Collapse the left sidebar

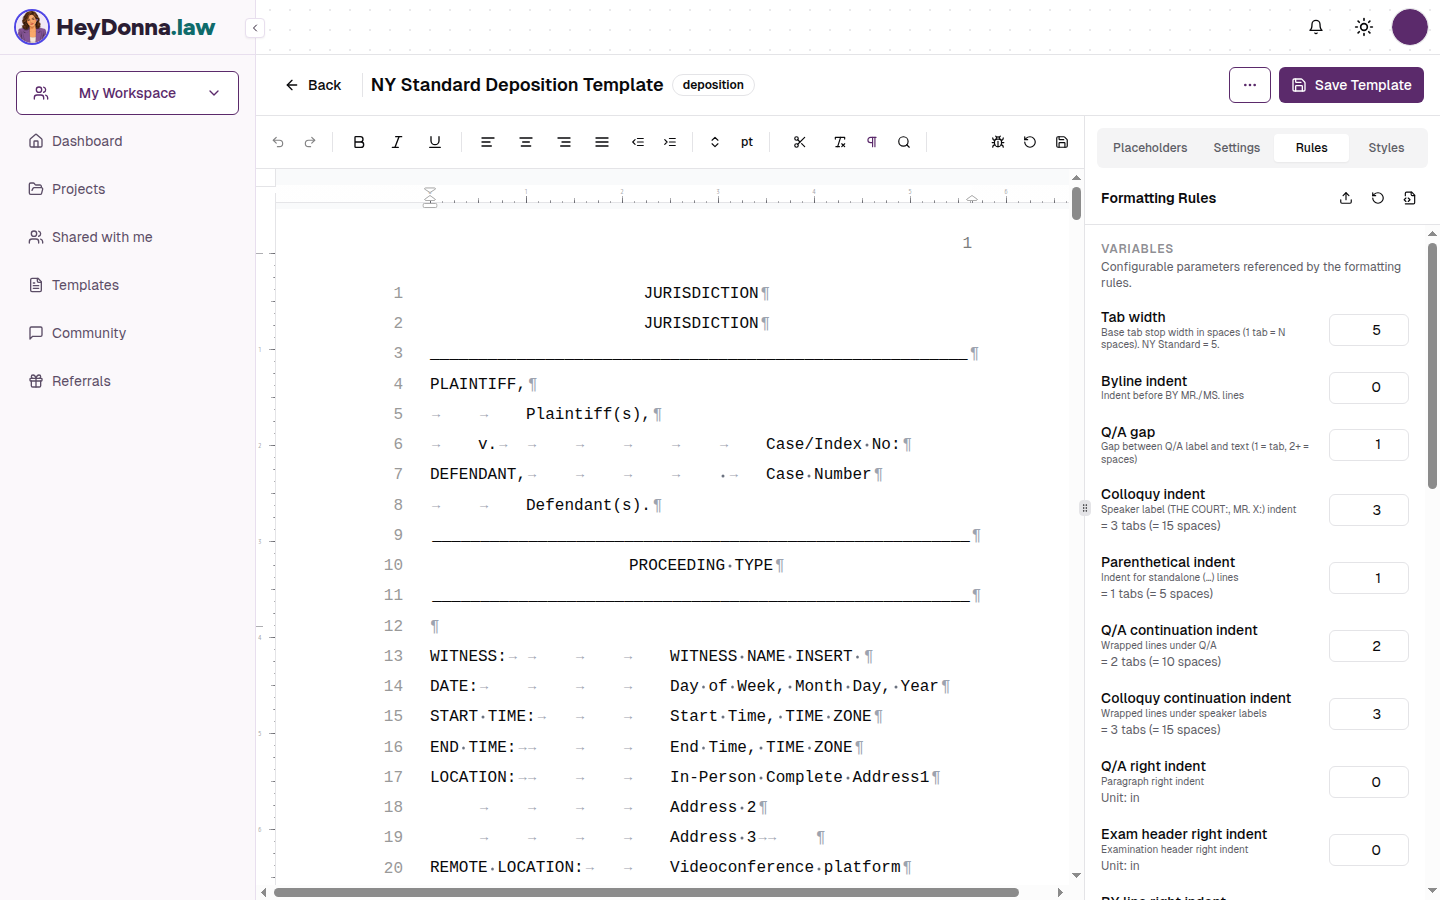pyautogui.click(x=256, y=28)
